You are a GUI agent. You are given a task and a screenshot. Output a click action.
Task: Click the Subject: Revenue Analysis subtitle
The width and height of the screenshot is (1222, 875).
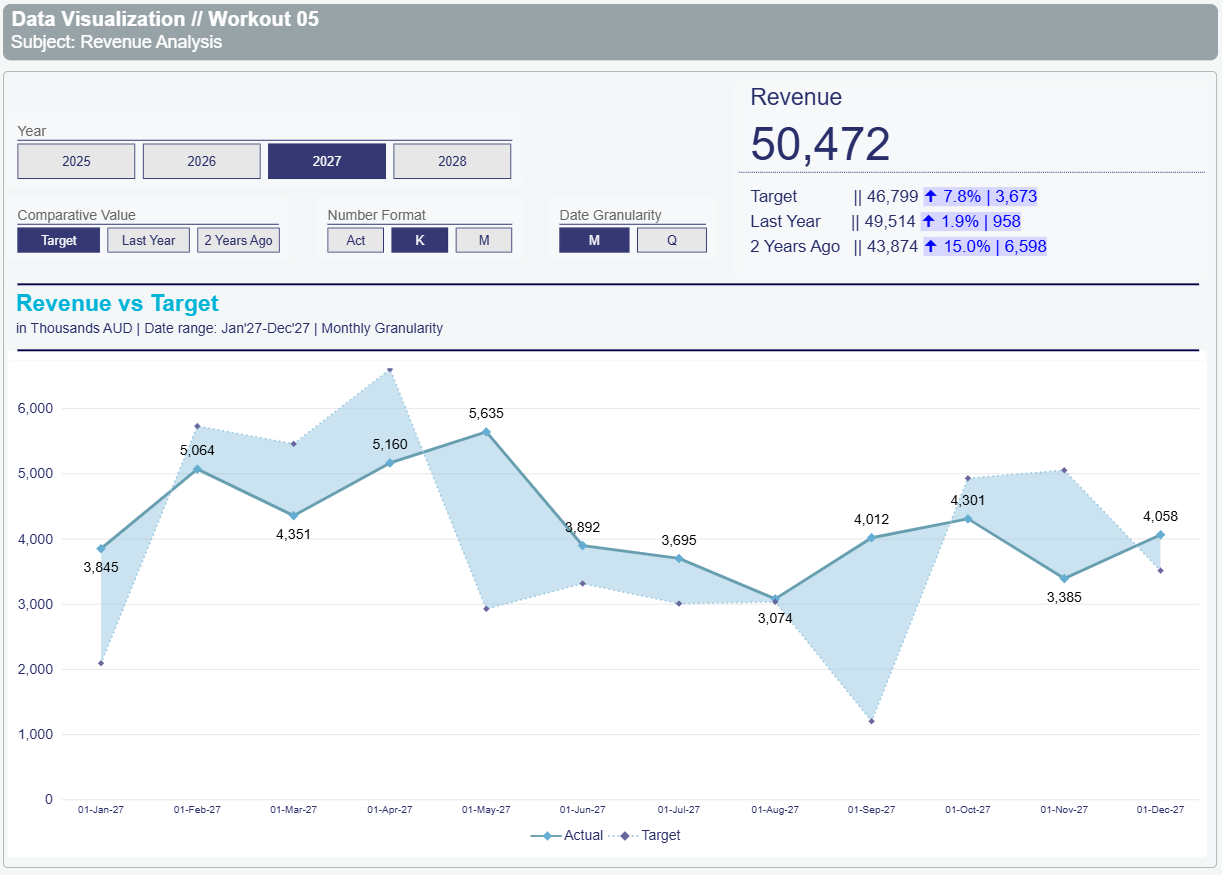point(117,42)
